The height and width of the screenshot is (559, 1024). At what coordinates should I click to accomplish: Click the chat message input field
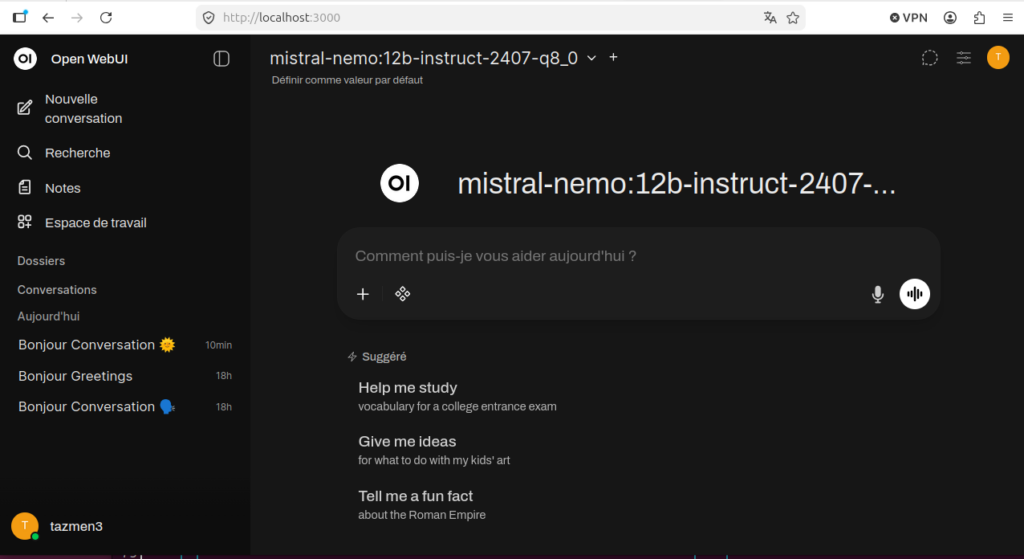[x=600, y=256]
